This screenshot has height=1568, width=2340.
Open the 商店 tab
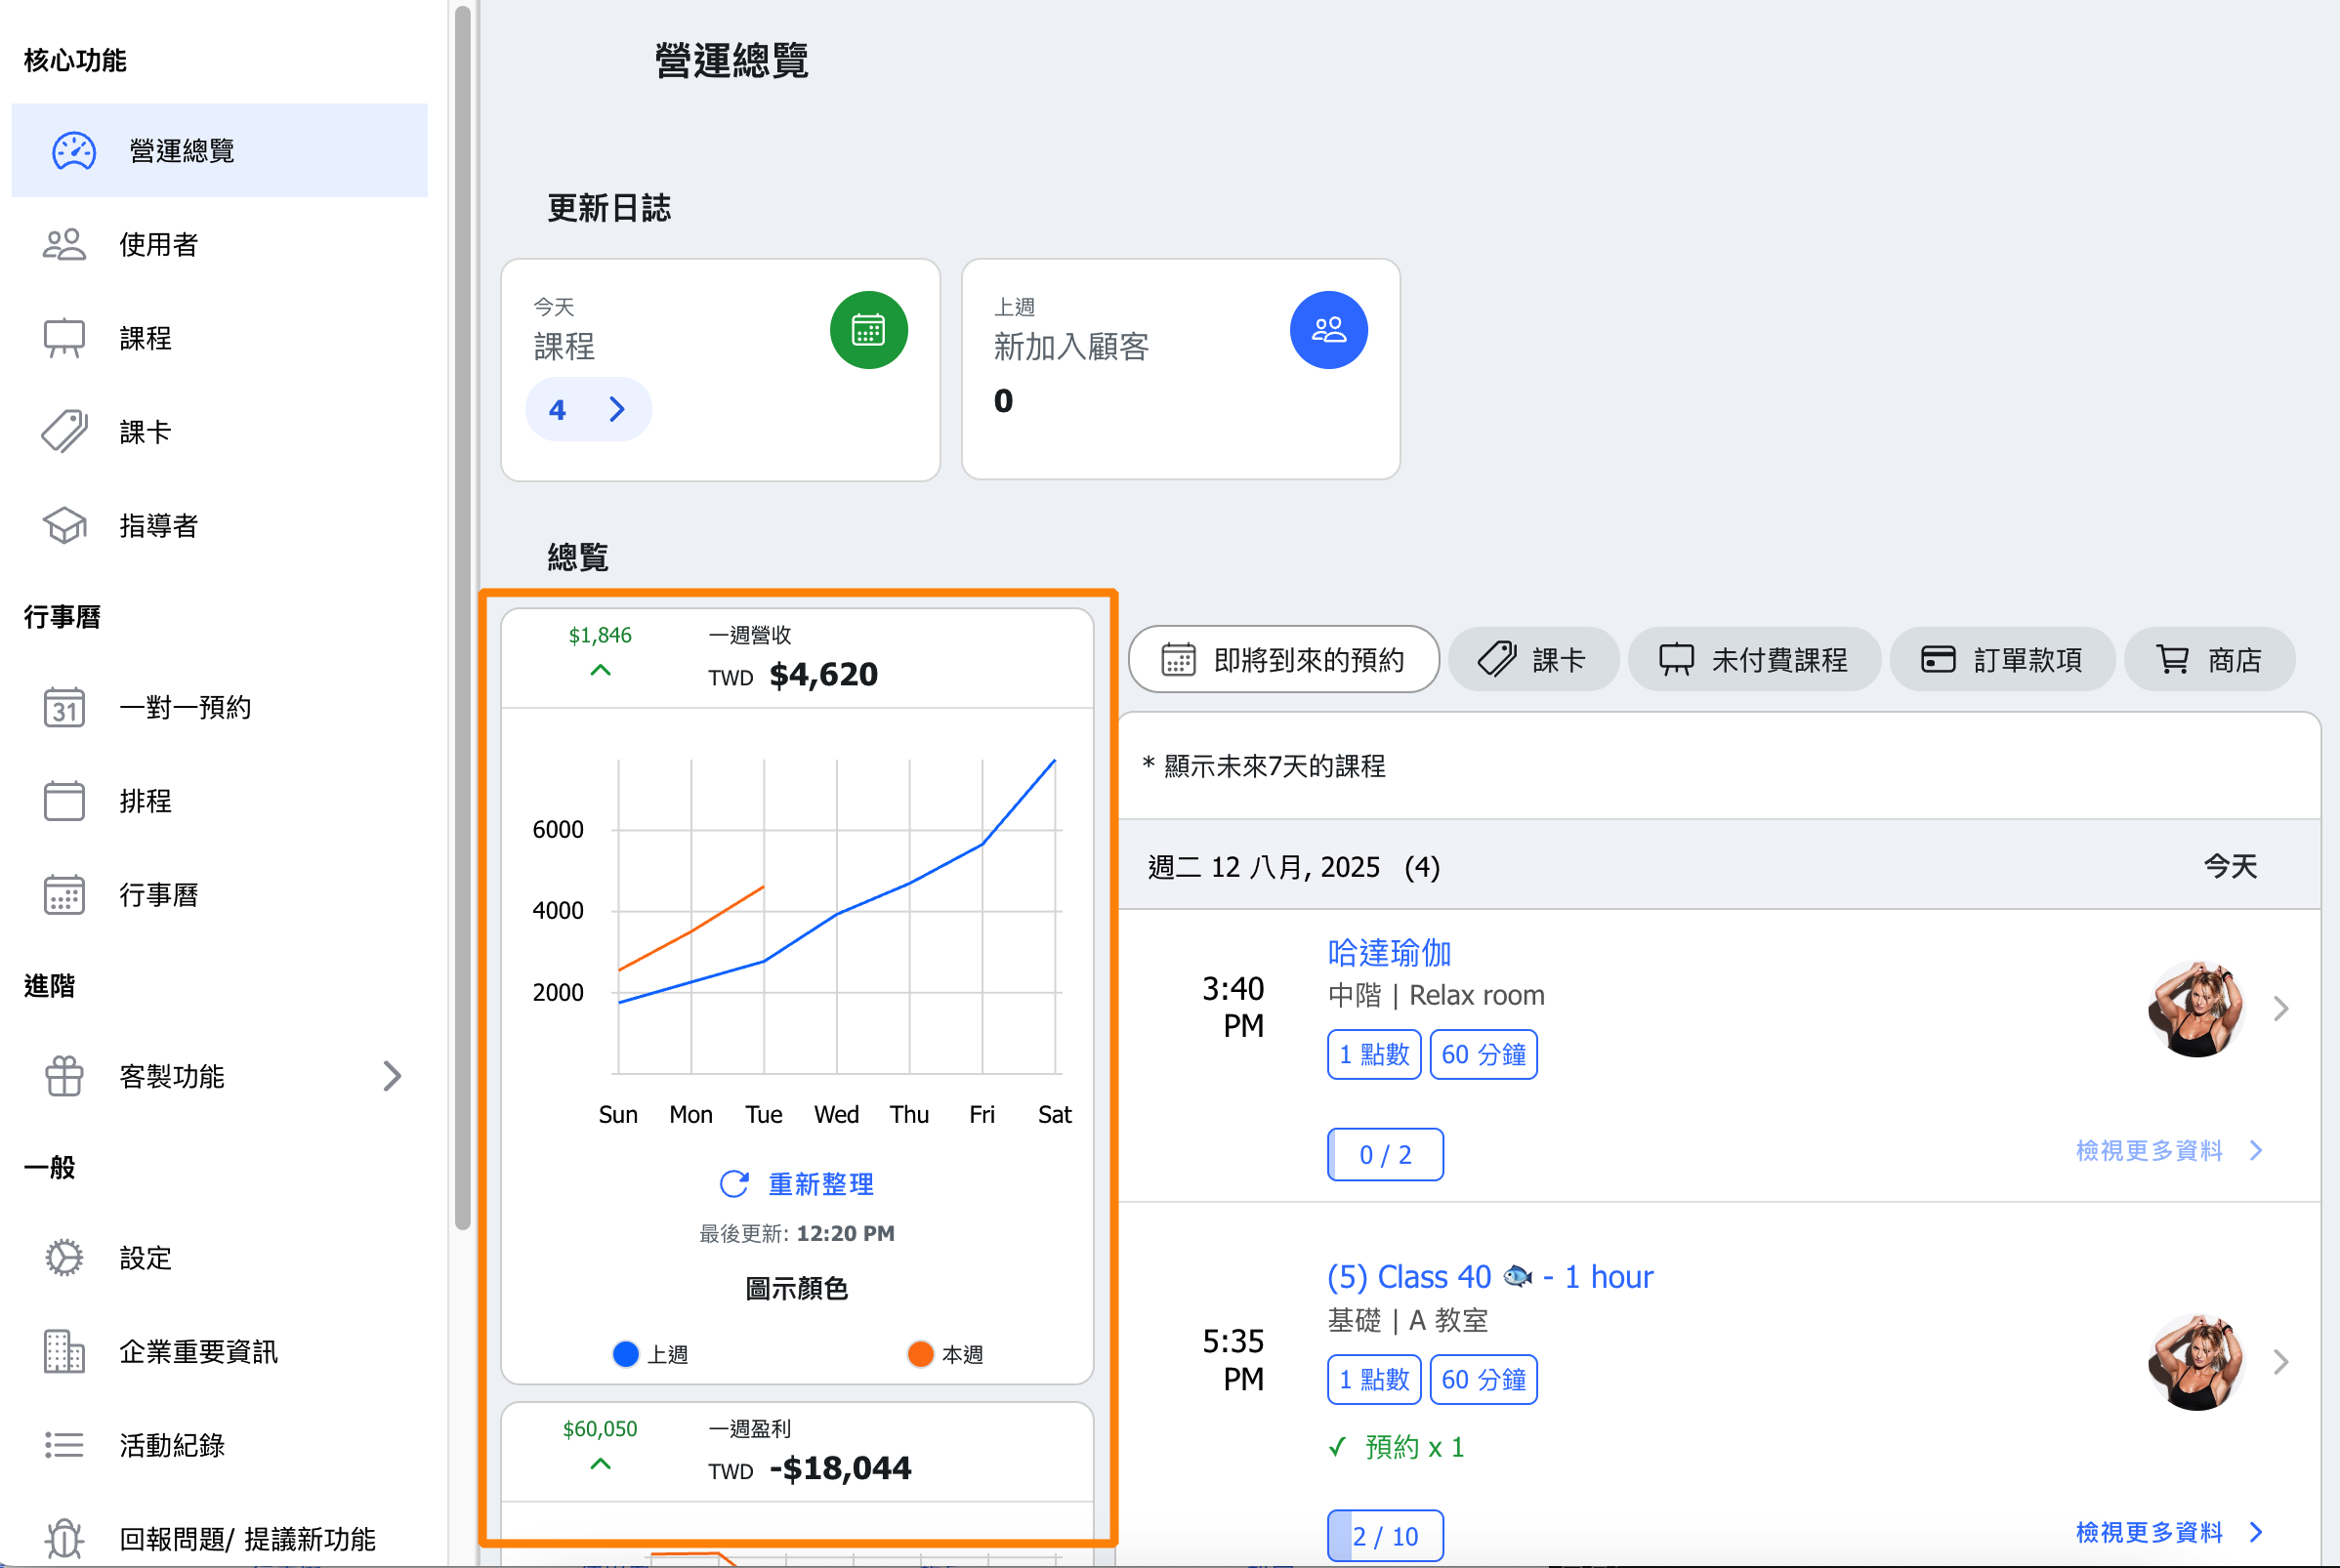click(x=2209, y=660)
